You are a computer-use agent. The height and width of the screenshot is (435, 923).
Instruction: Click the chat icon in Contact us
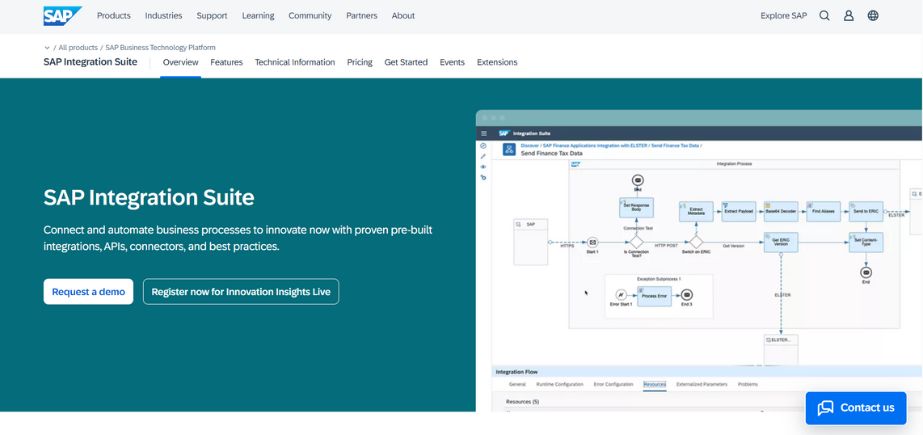coord(825,408)
